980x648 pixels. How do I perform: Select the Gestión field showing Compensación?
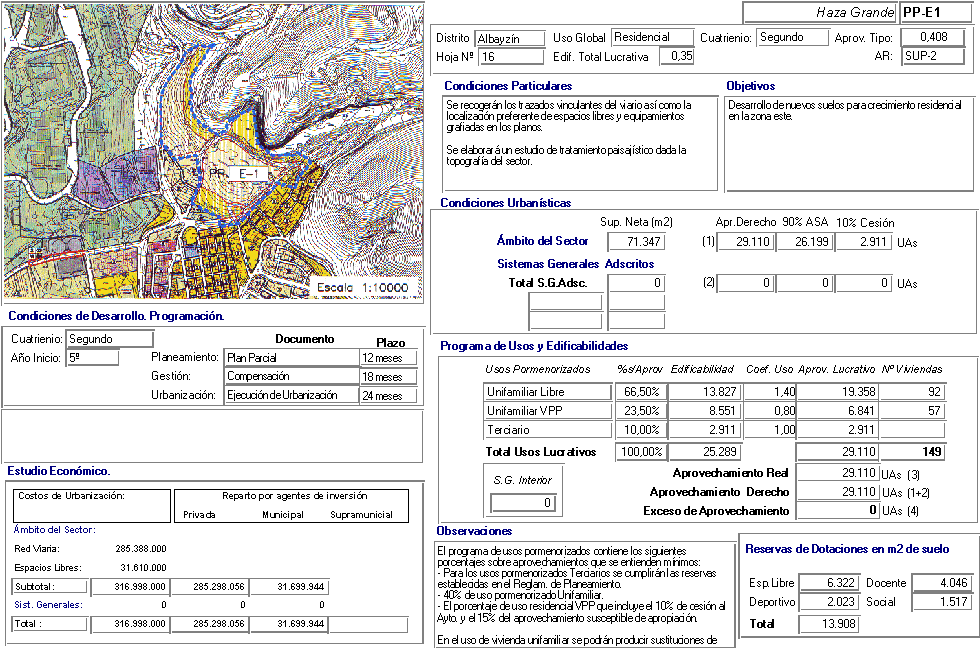point(291,377)
